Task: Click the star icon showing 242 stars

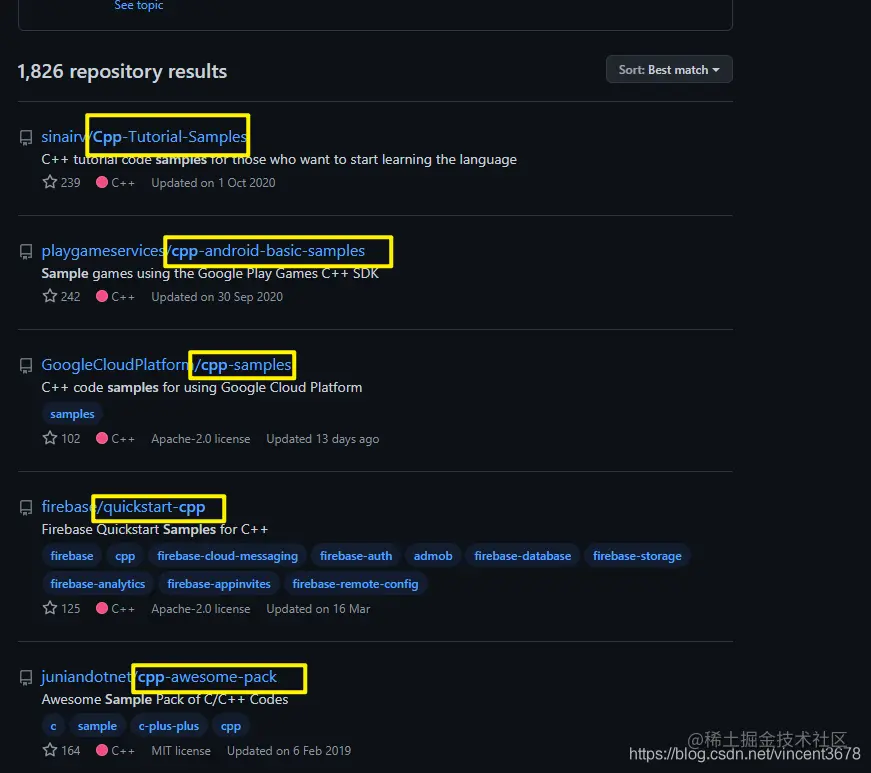Action: (50, 296)
